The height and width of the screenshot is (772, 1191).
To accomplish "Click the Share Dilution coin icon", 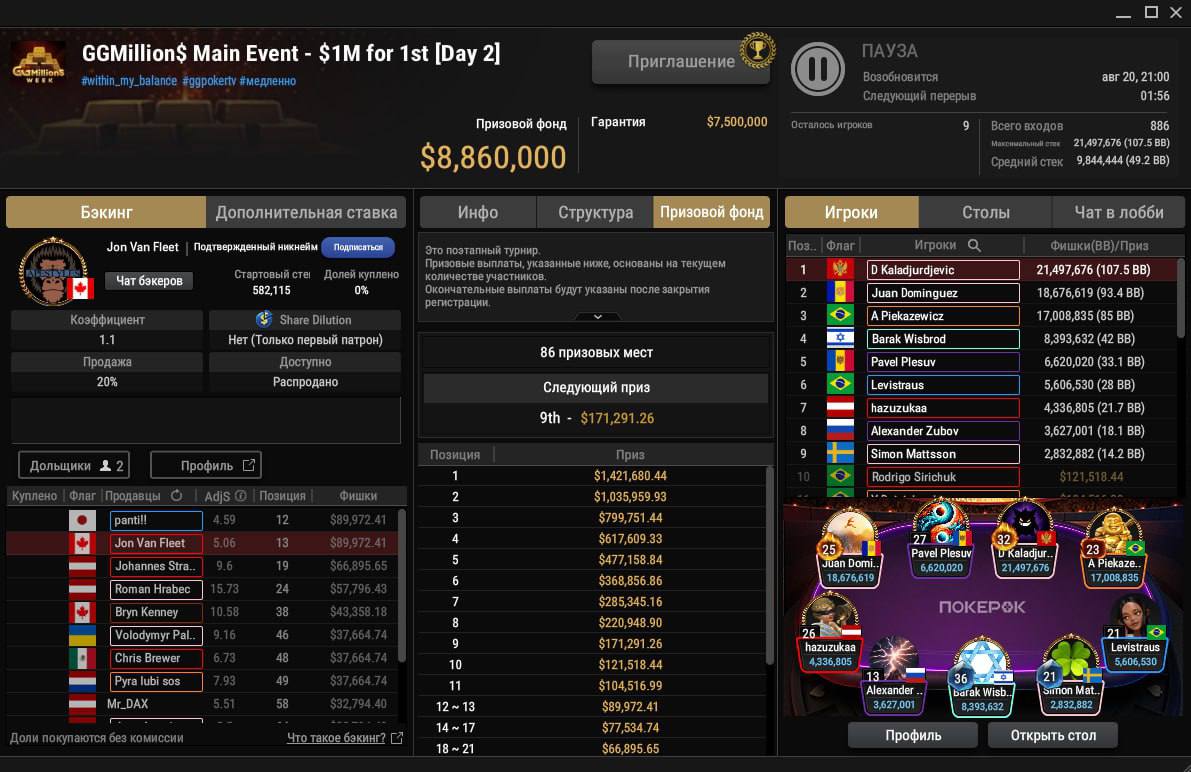I will (264, 319).
